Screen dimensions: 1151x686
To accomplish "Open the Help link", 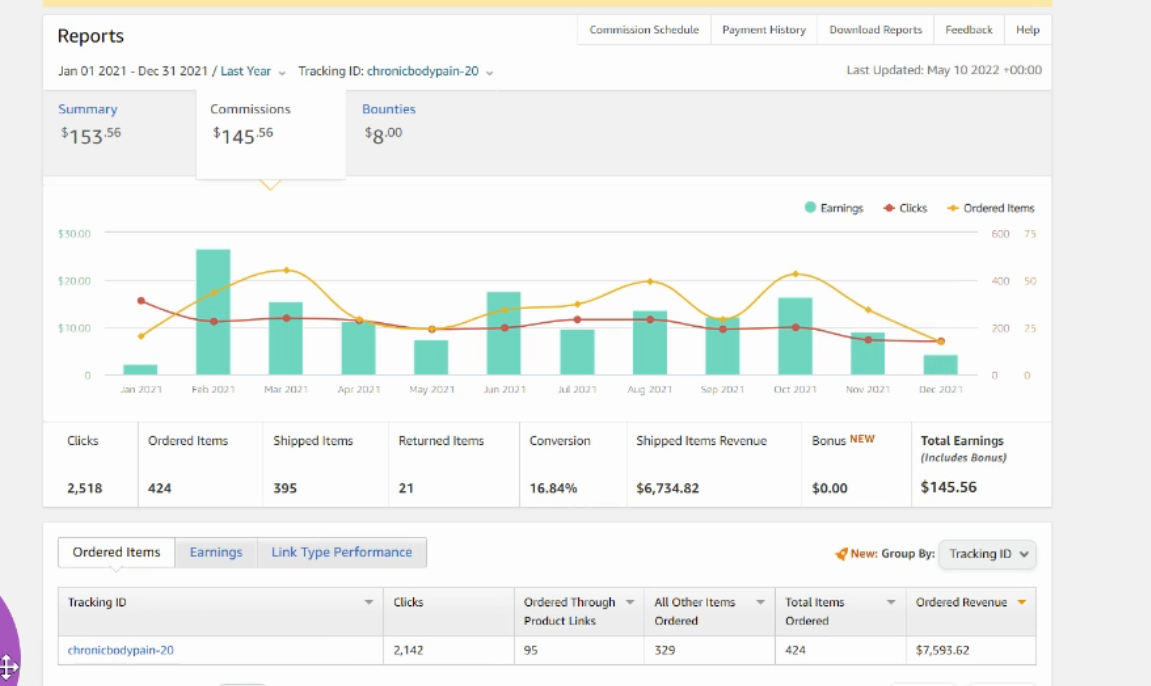I will [x=1028, y=30].
